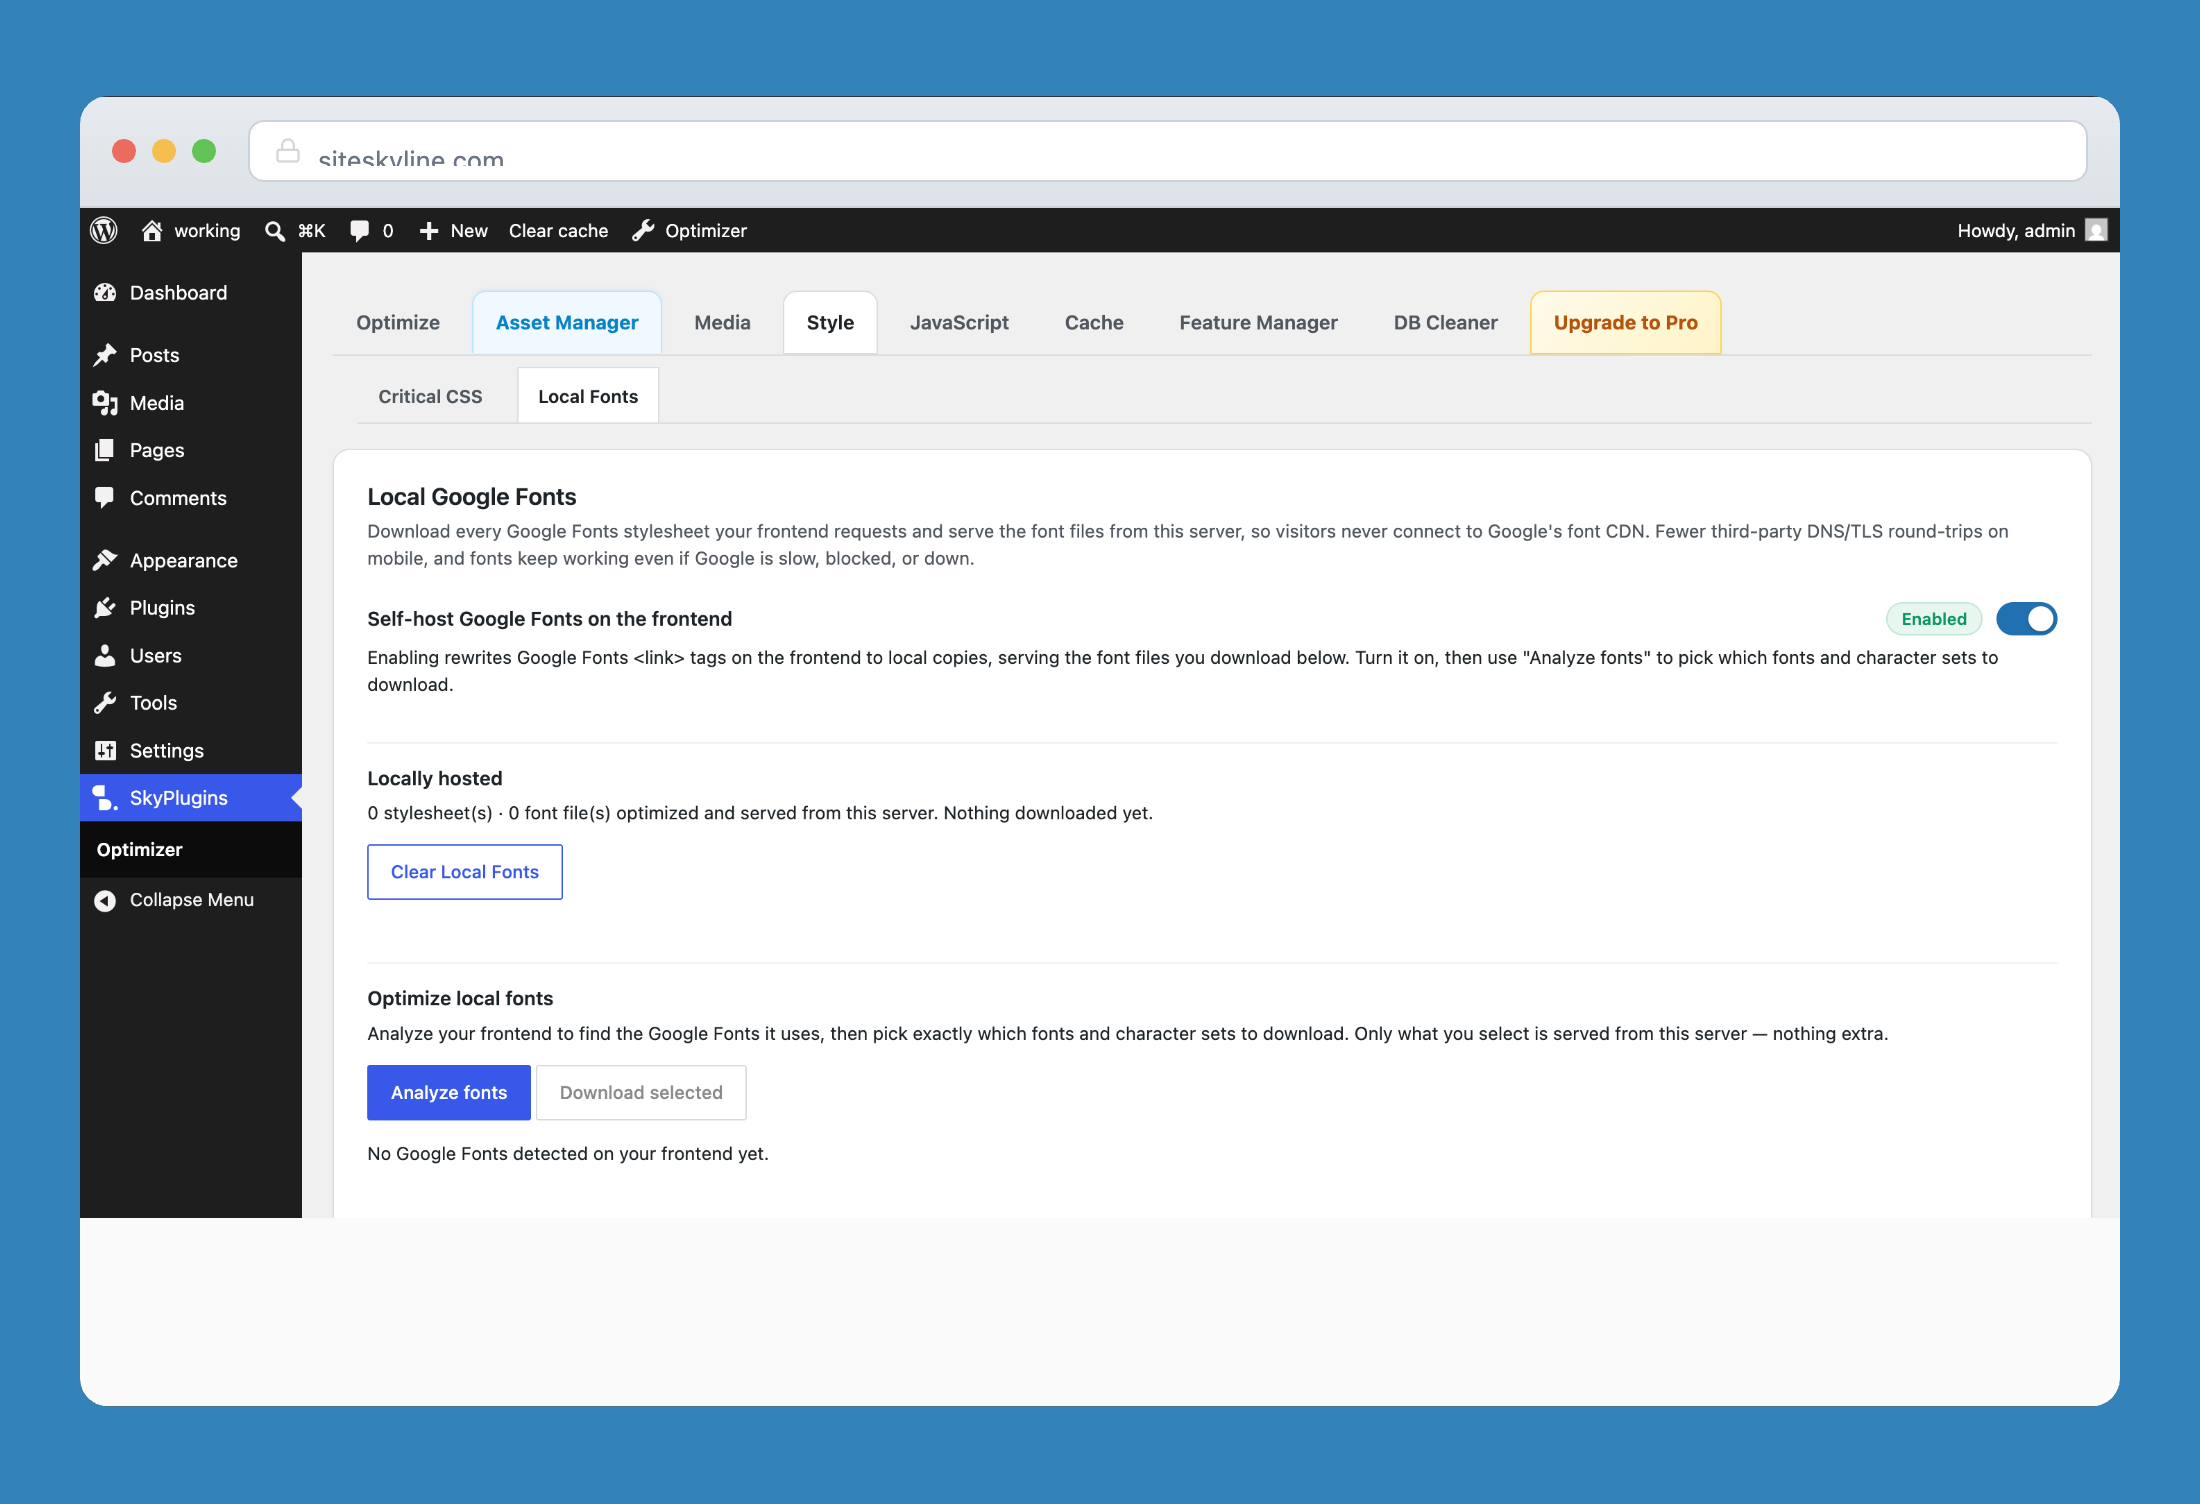Click the Posts pushpin icon
This screenshot has width=2200, height=1504.
(105, 355)
